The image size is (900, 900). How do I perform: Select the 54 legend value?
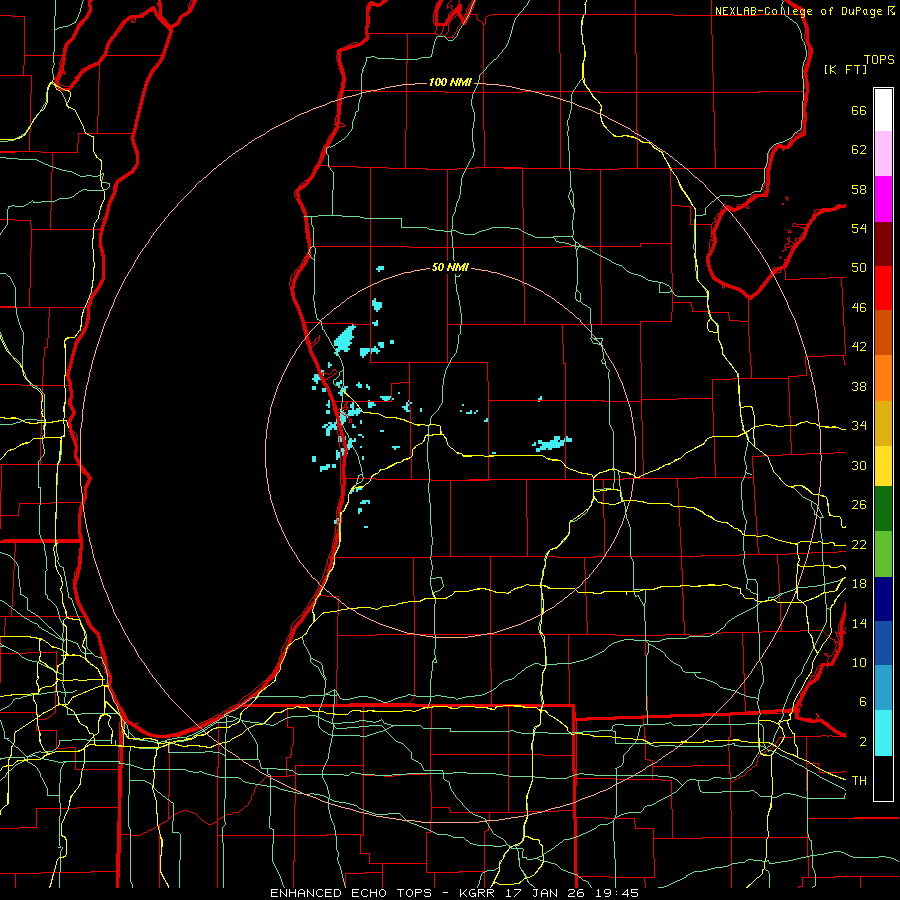coord(859,228)
